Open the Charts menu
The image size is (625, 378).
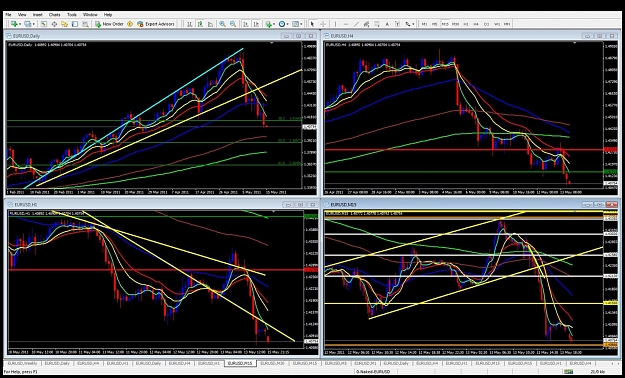click(55, 15)
